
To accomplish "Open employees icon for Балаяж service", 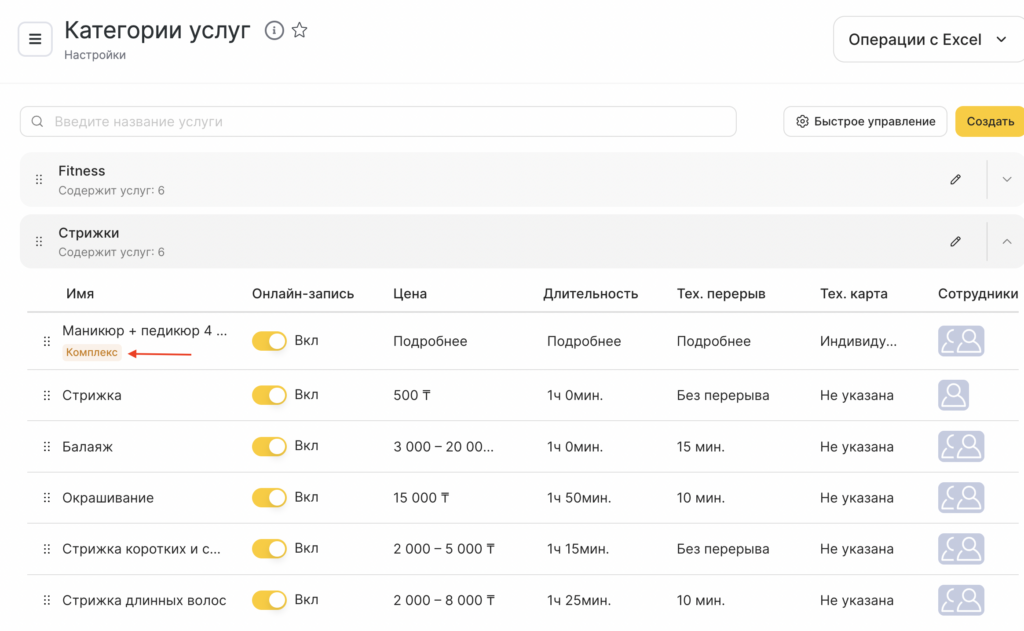I will click(x=960, y=447).
